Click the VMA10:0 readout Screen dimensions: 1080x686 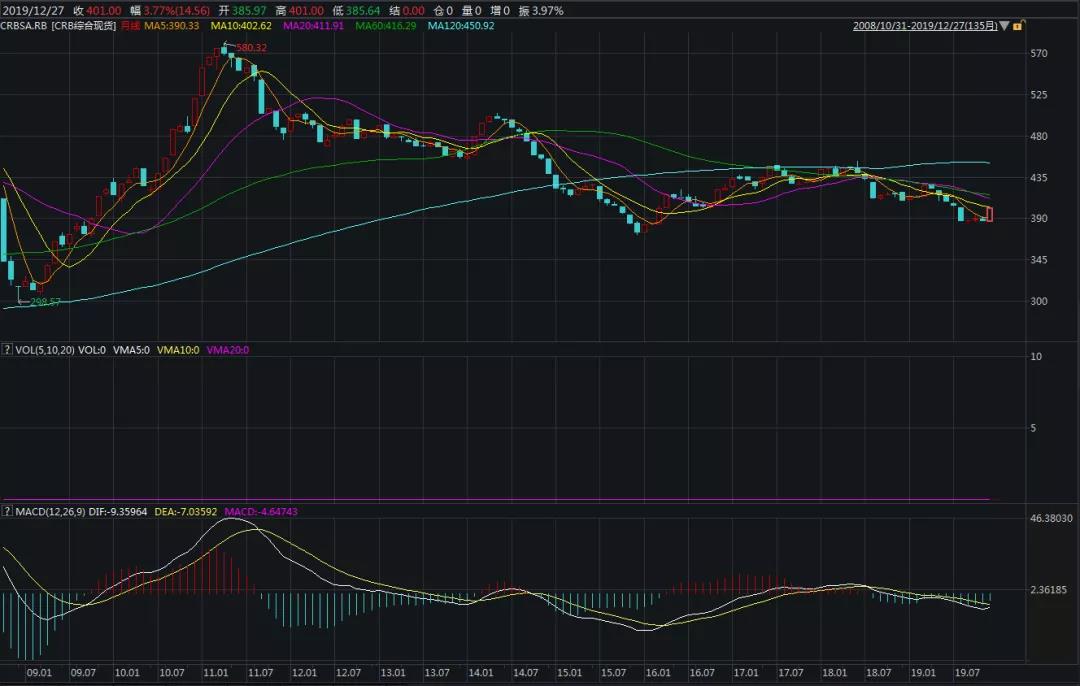click(x=178, y=350)
